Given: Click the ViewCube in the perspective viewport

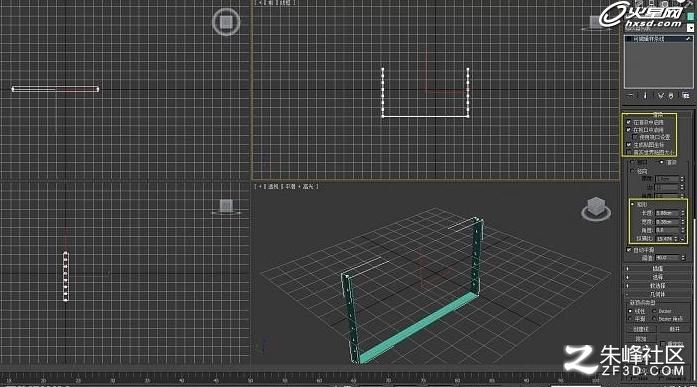Looking at the screenshot, I should coord(595,208).
